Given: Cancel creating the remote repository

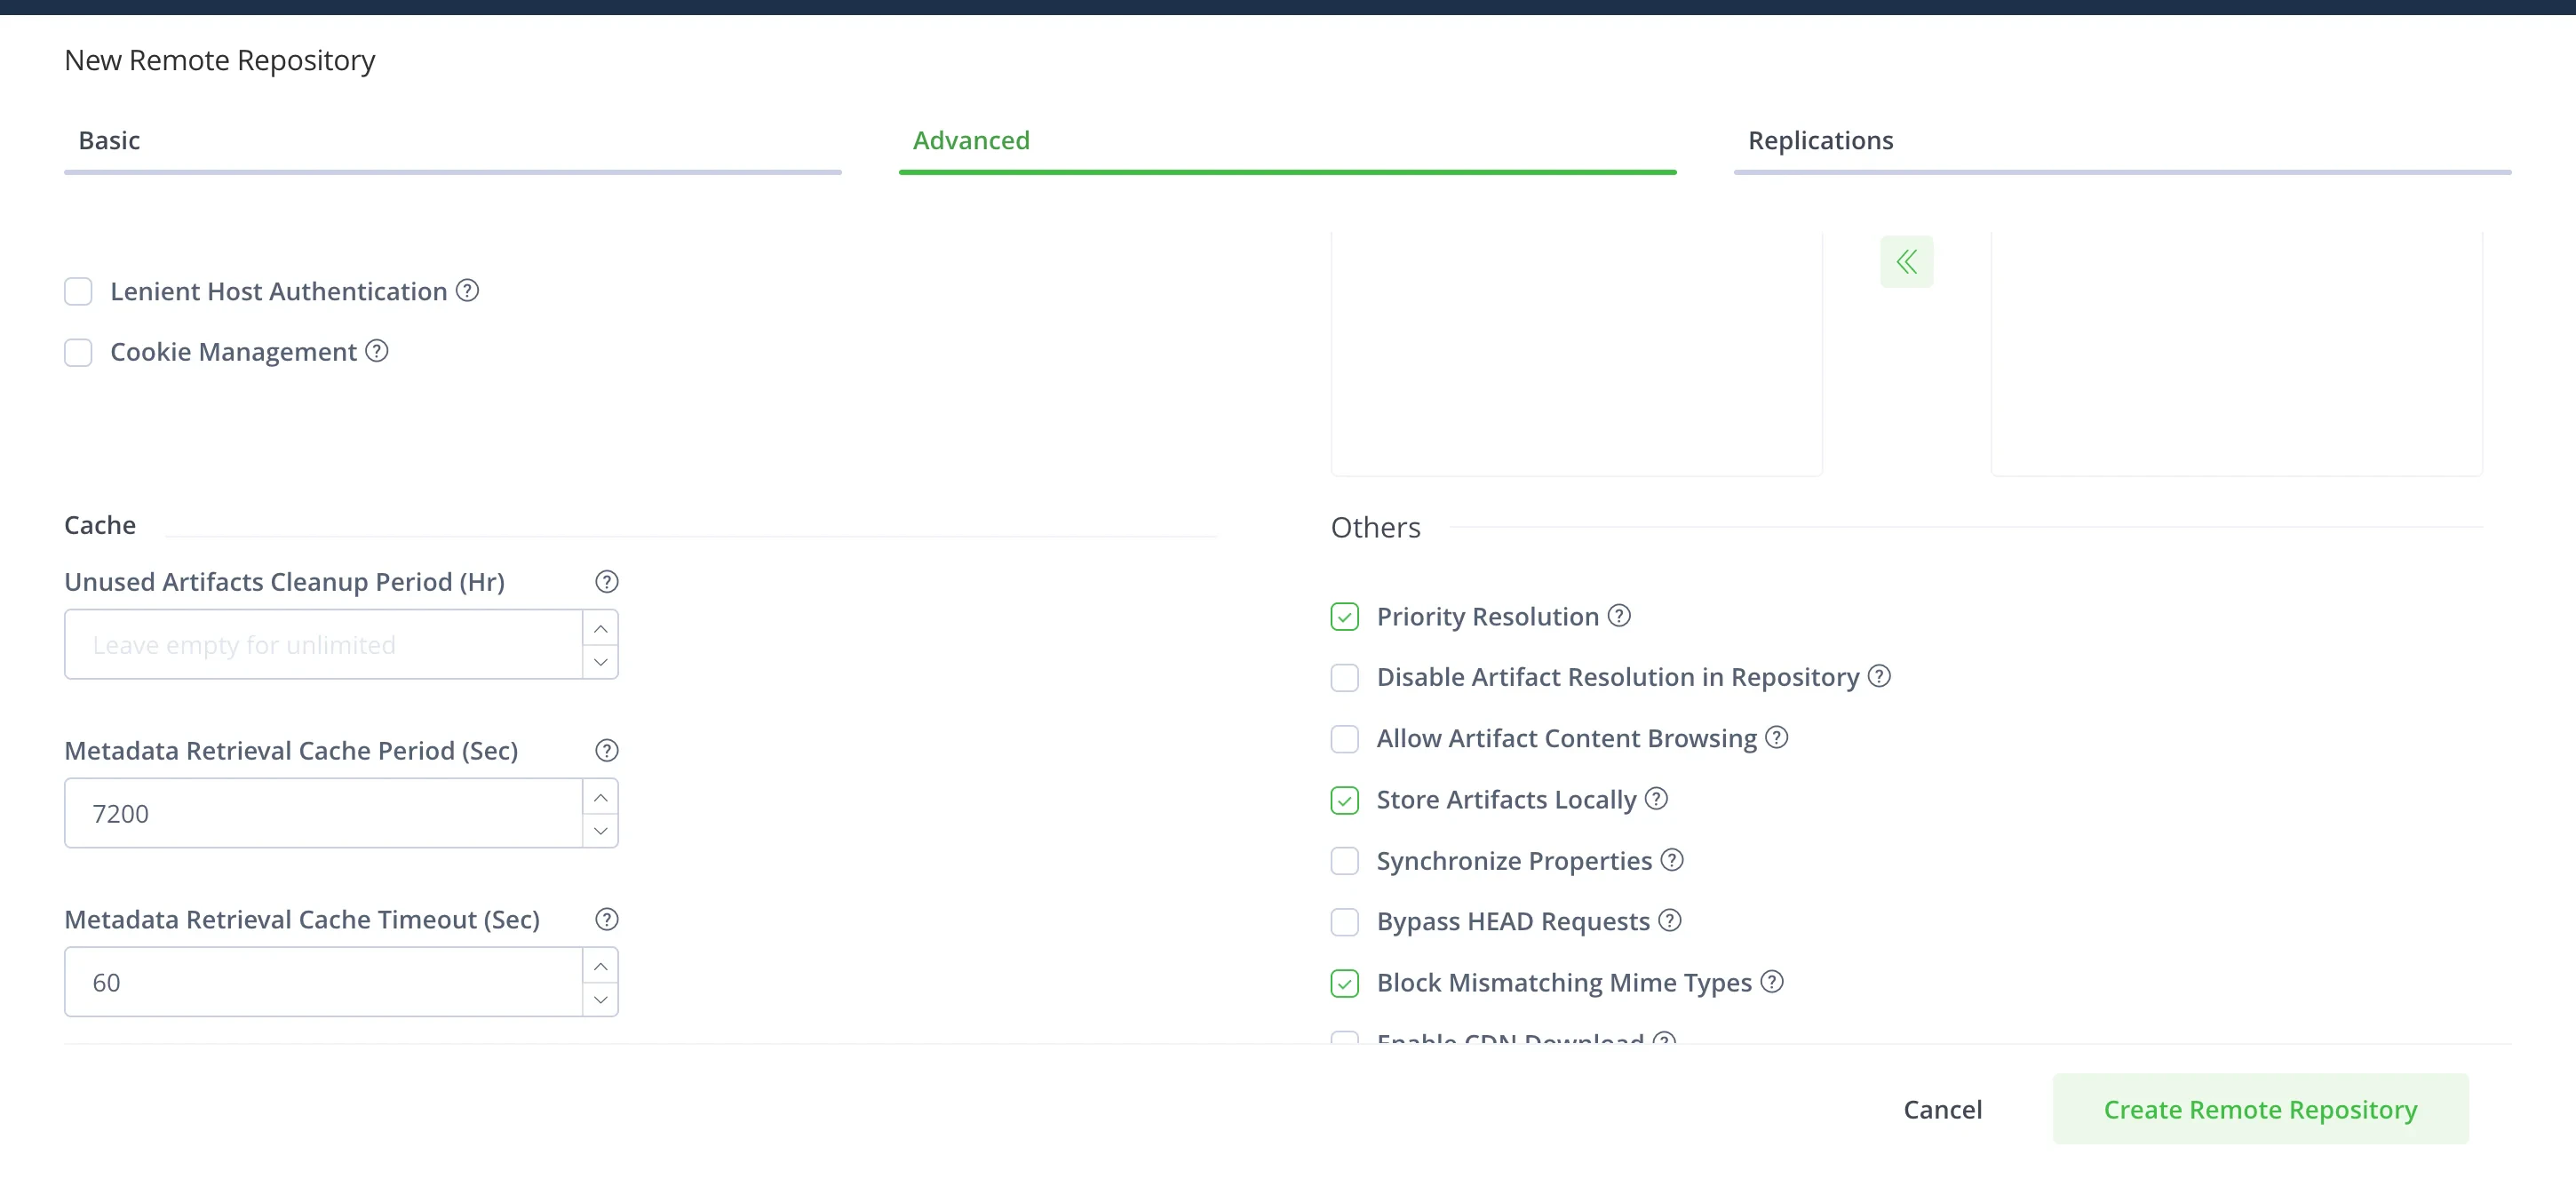Looking at the screenshot, I should click(1942, 1109).
